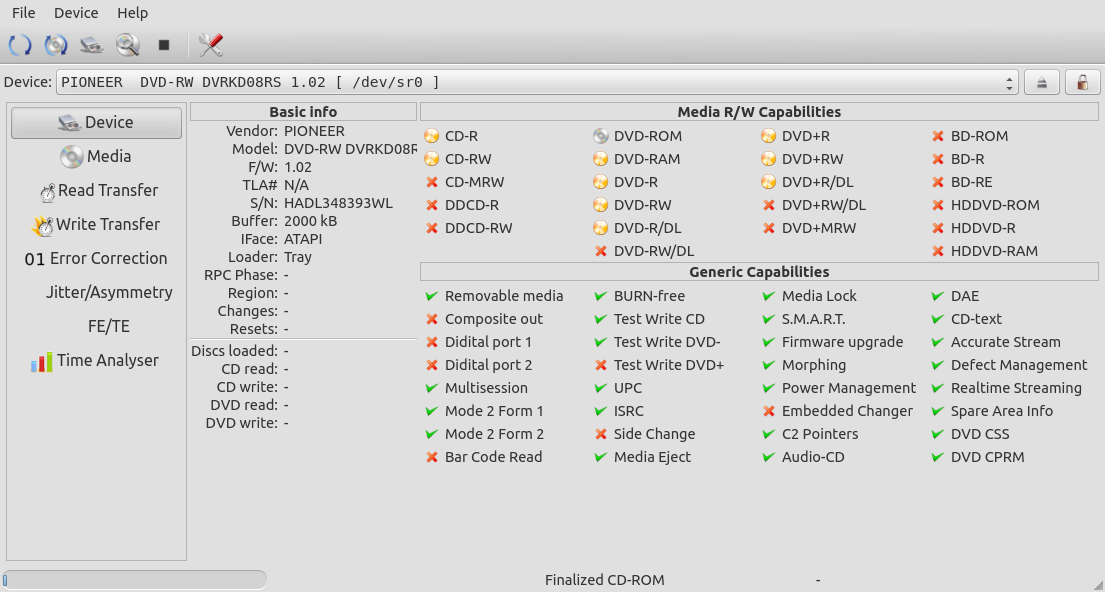Click the CD-R writable disc icon
The width and height of the screenshot is (1105, 592).
tap(431, 136)
